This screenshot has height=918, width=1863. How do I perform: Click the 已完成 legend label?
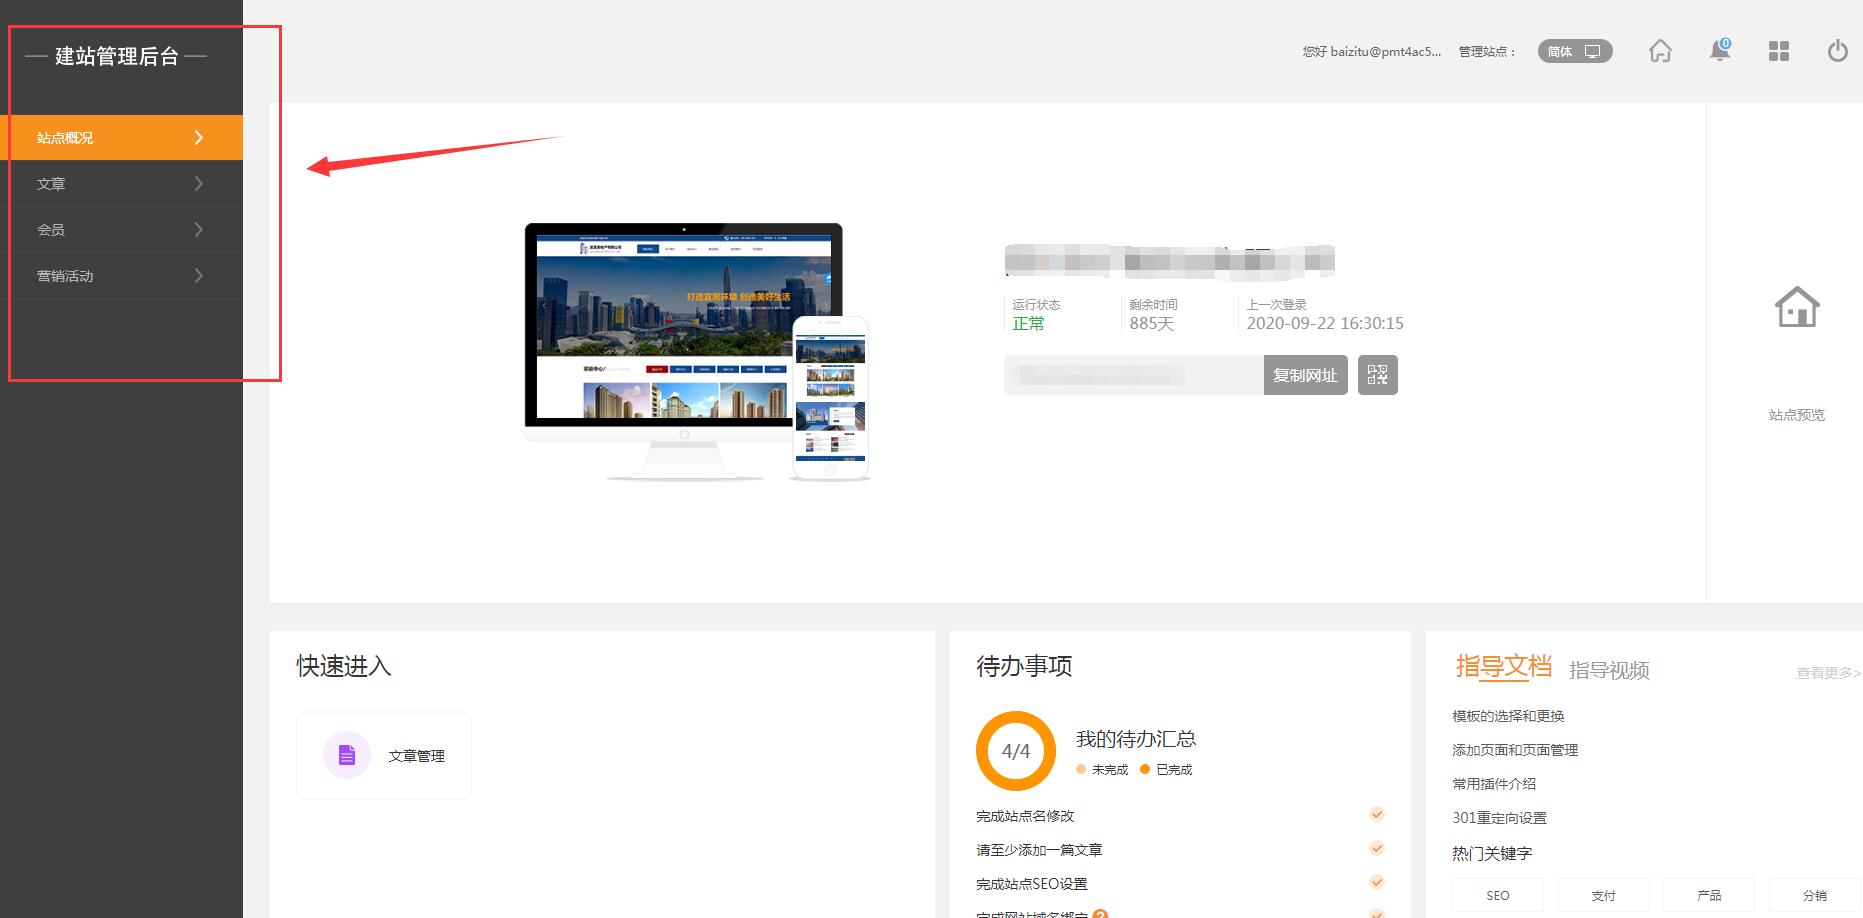point(1174,769)
